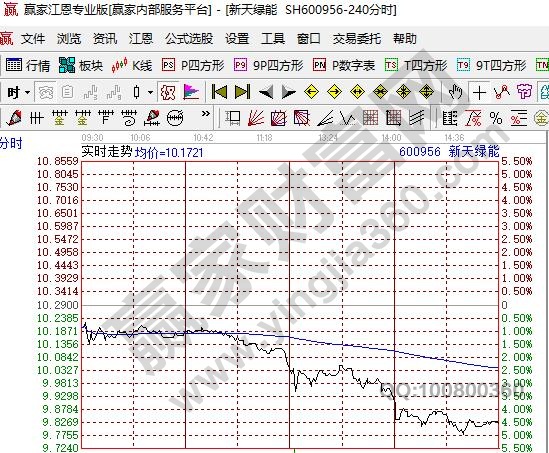Select the hand pan tool
This screenshot has width=549, height=453.
(456, 92)
